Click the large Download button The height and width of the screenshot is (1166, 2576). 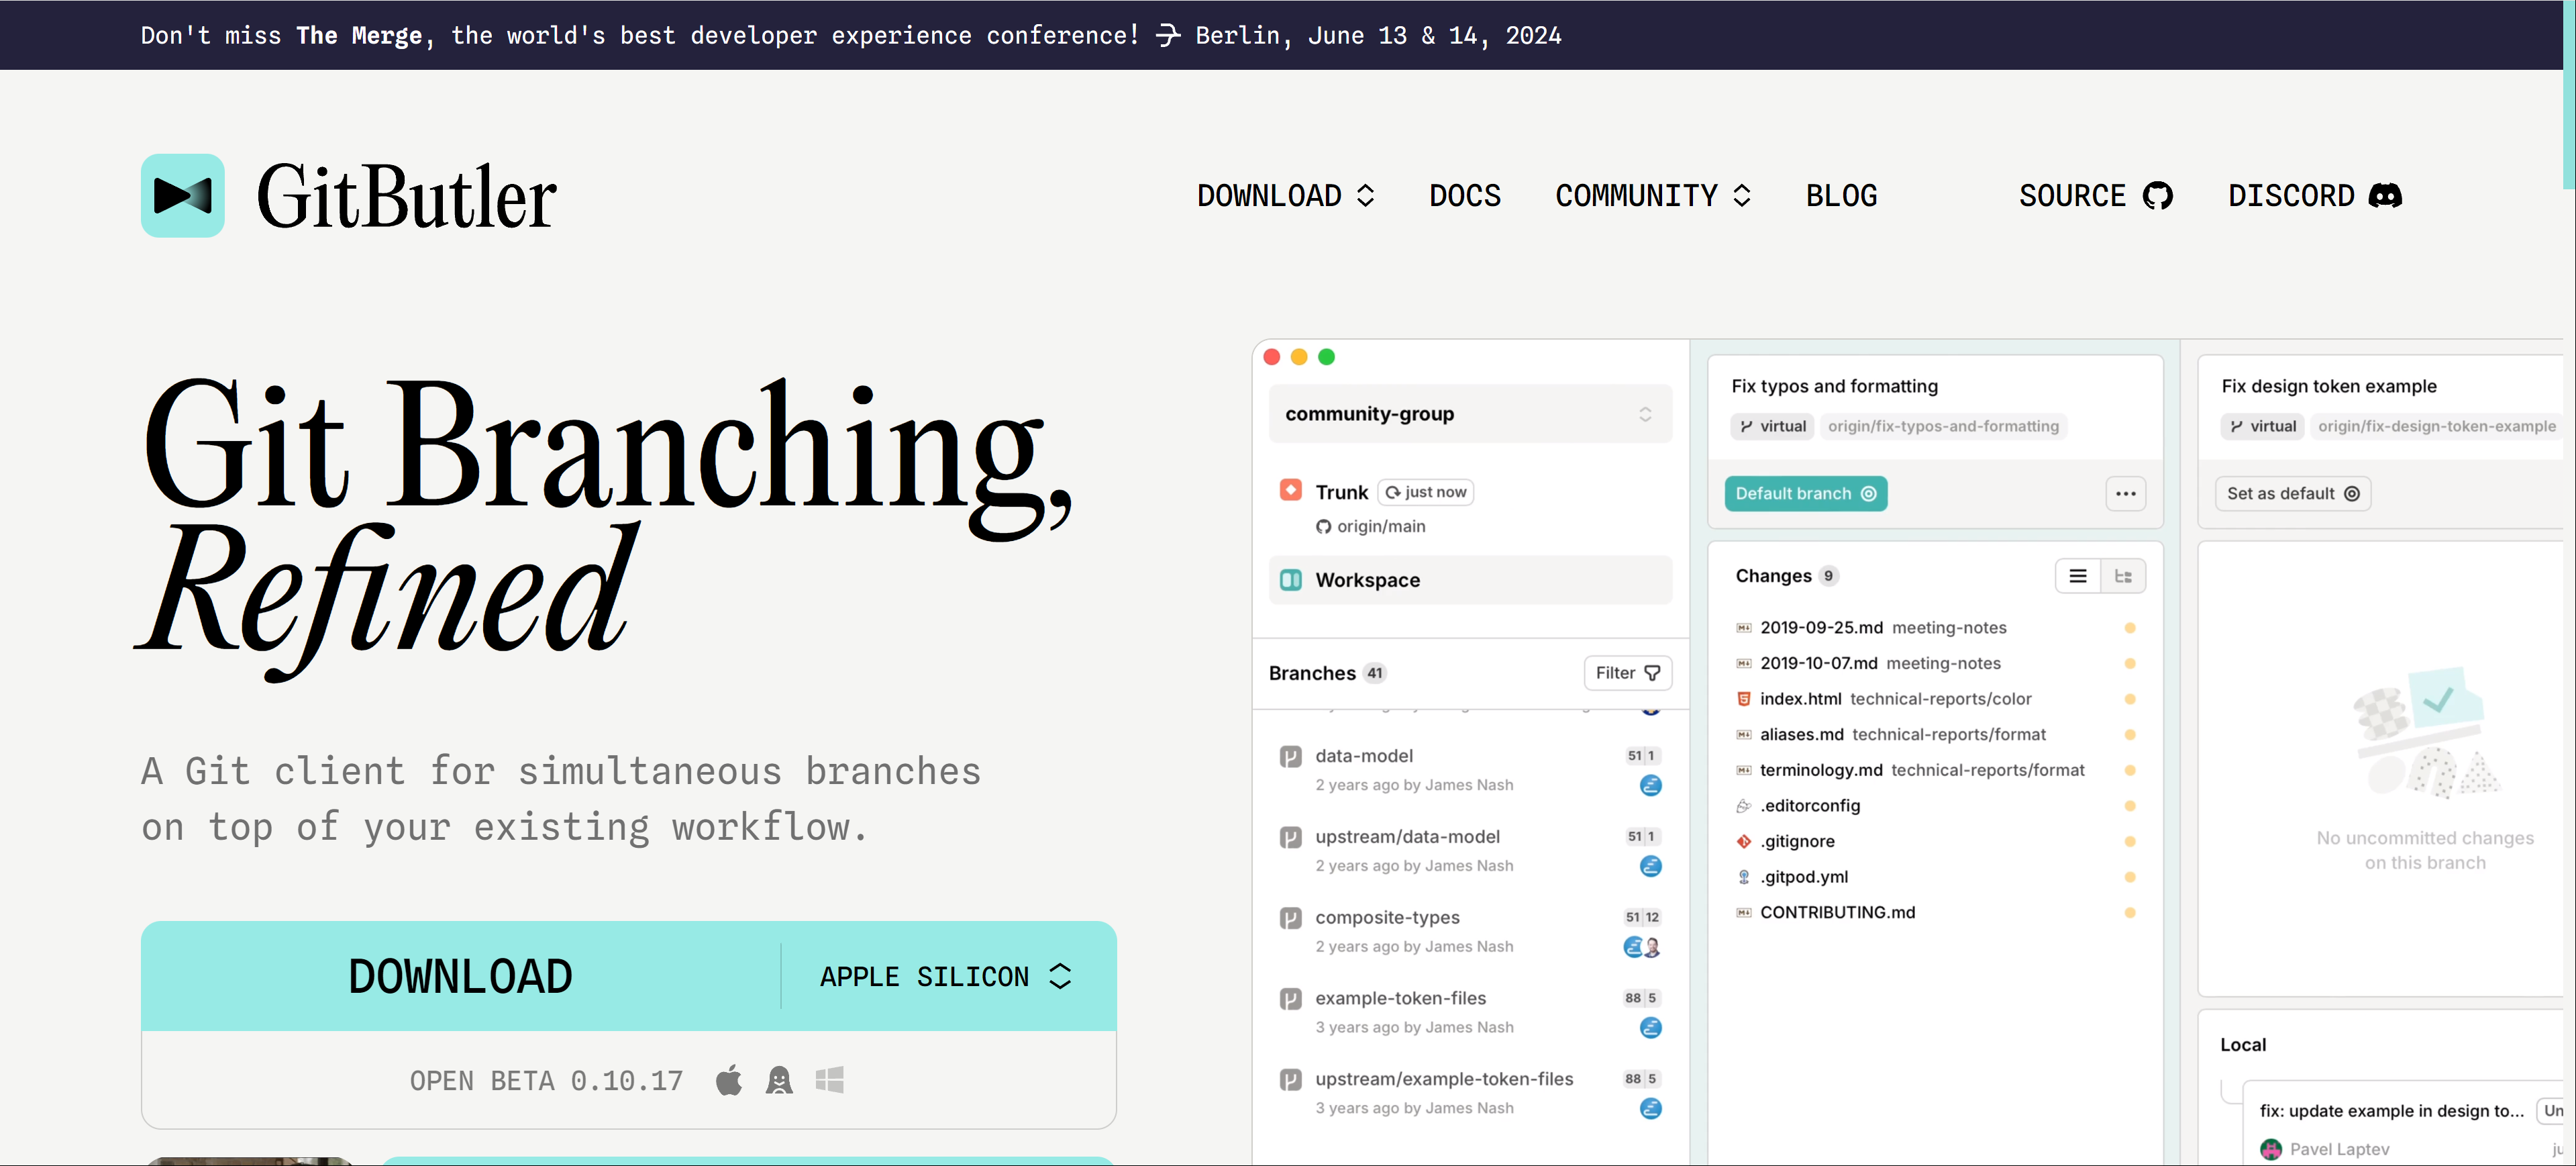coord(460,976)
